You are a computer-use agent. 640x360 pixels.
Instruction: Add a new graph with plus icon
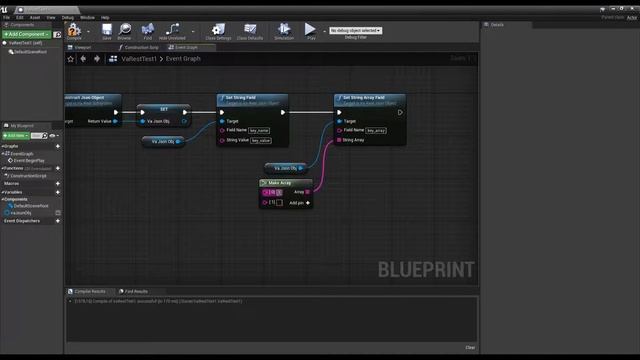pyautogui.click(x=58, y=146)
